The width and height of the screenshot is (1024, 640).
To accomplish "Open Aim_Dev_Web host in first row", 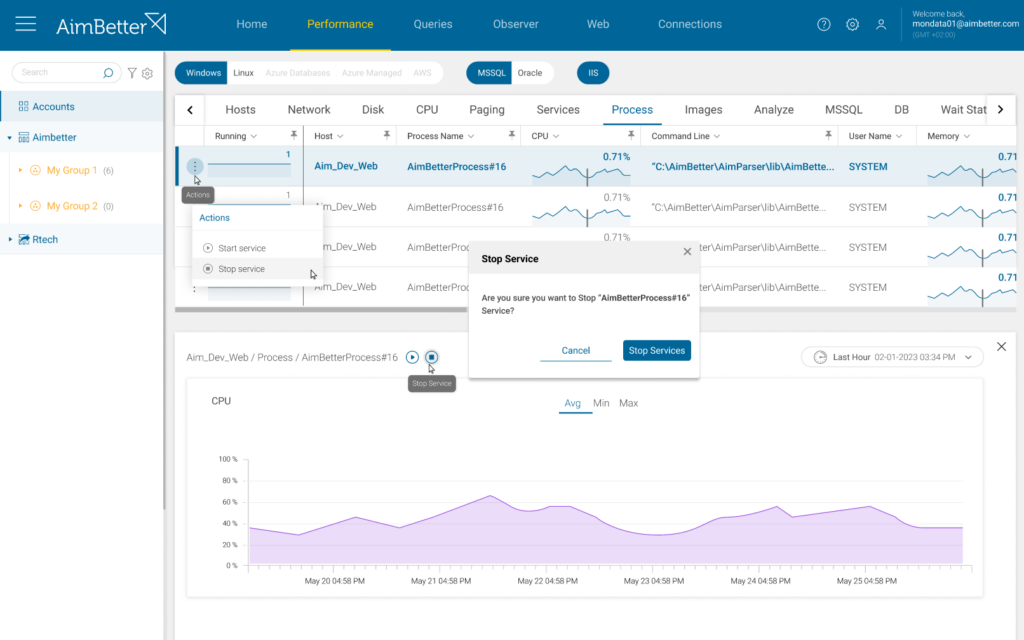I will coord(345,167).
